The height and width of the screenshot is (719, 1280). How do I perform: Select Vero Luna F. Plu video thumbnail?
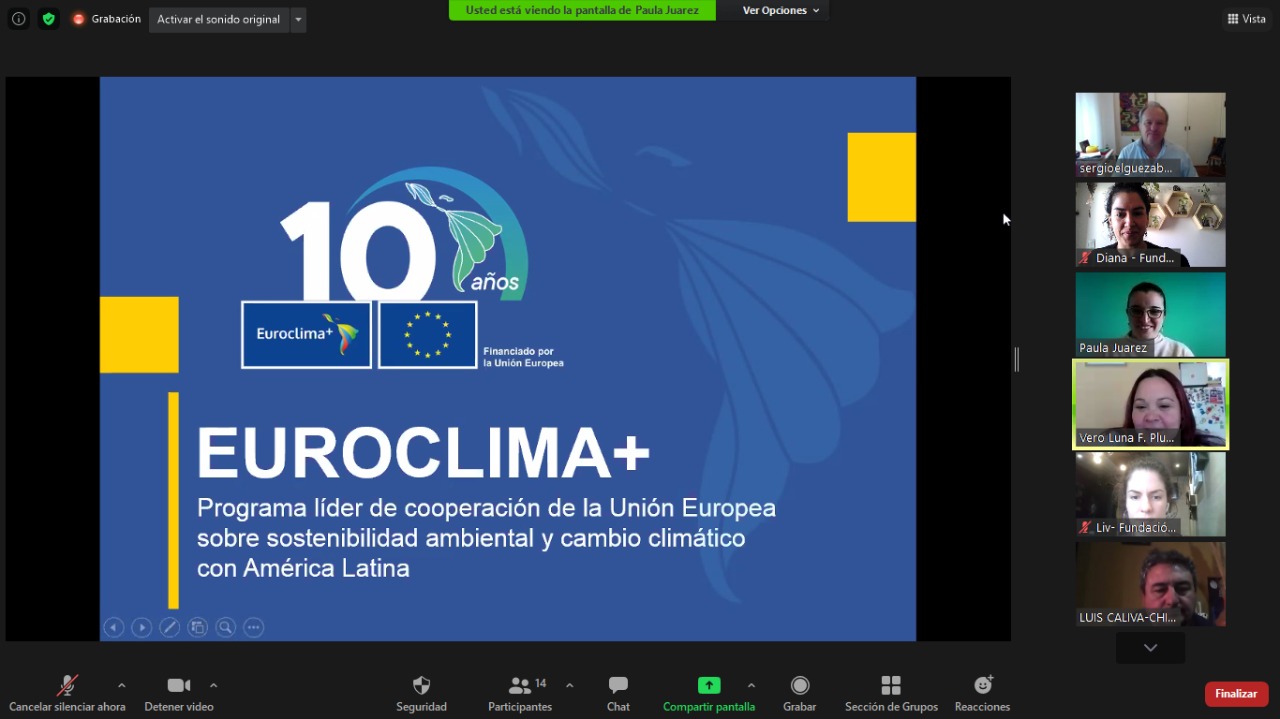pos(1150,405)
